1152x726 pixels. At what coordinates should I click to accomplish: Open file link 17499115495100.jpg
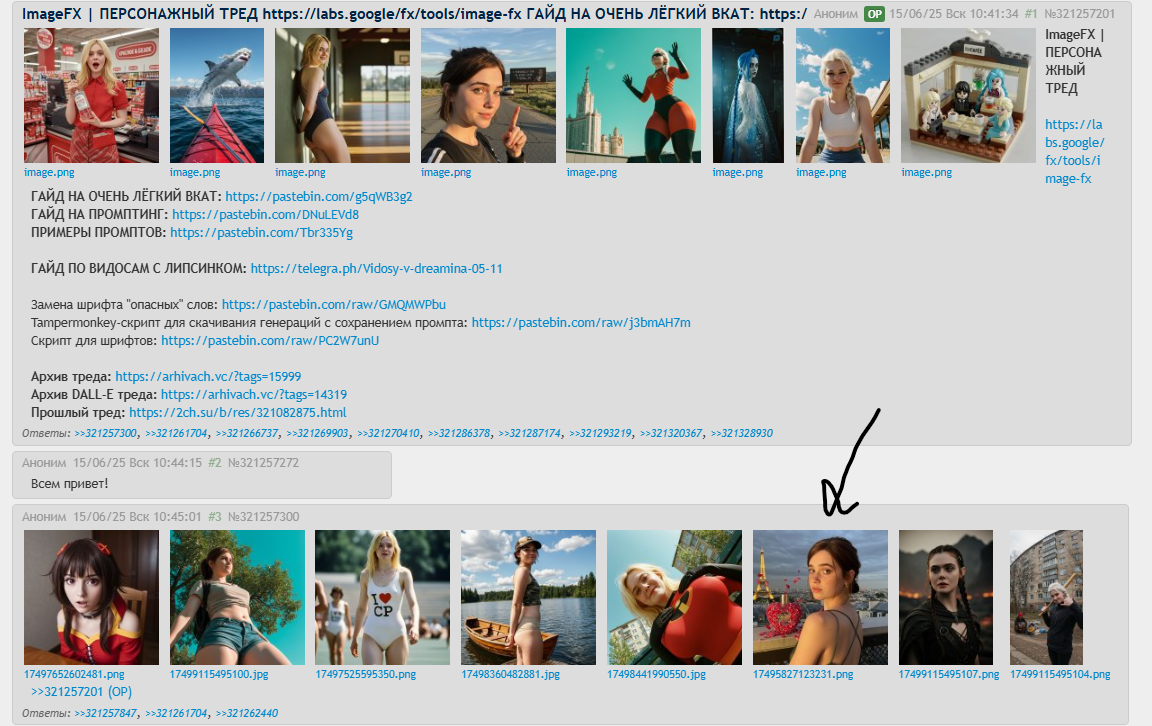pos(219,674)
